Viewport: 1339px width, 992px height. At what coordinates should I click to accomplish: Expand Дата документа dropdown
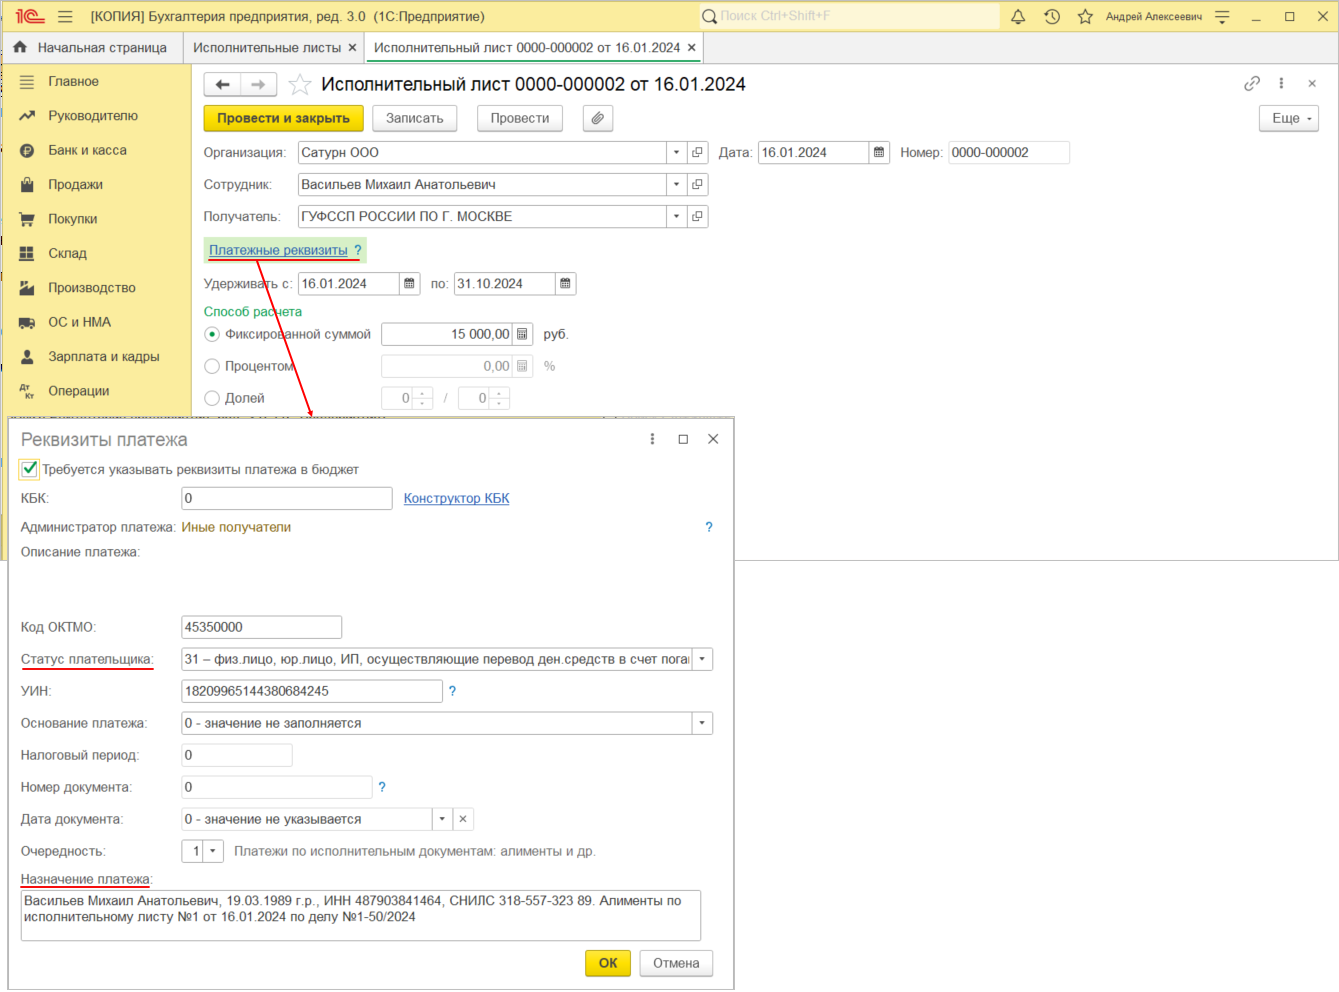point(442,819)
